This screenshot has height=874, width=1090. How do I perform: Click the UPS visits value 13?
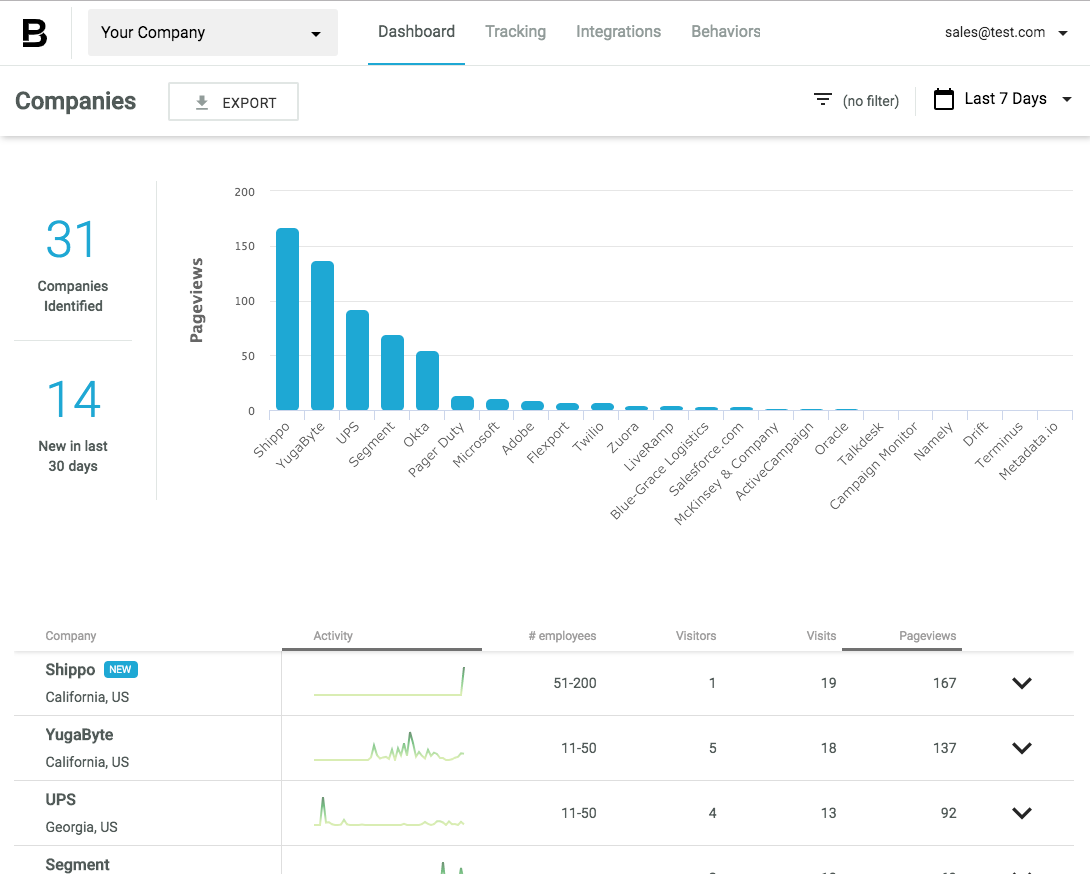point(828,814)
